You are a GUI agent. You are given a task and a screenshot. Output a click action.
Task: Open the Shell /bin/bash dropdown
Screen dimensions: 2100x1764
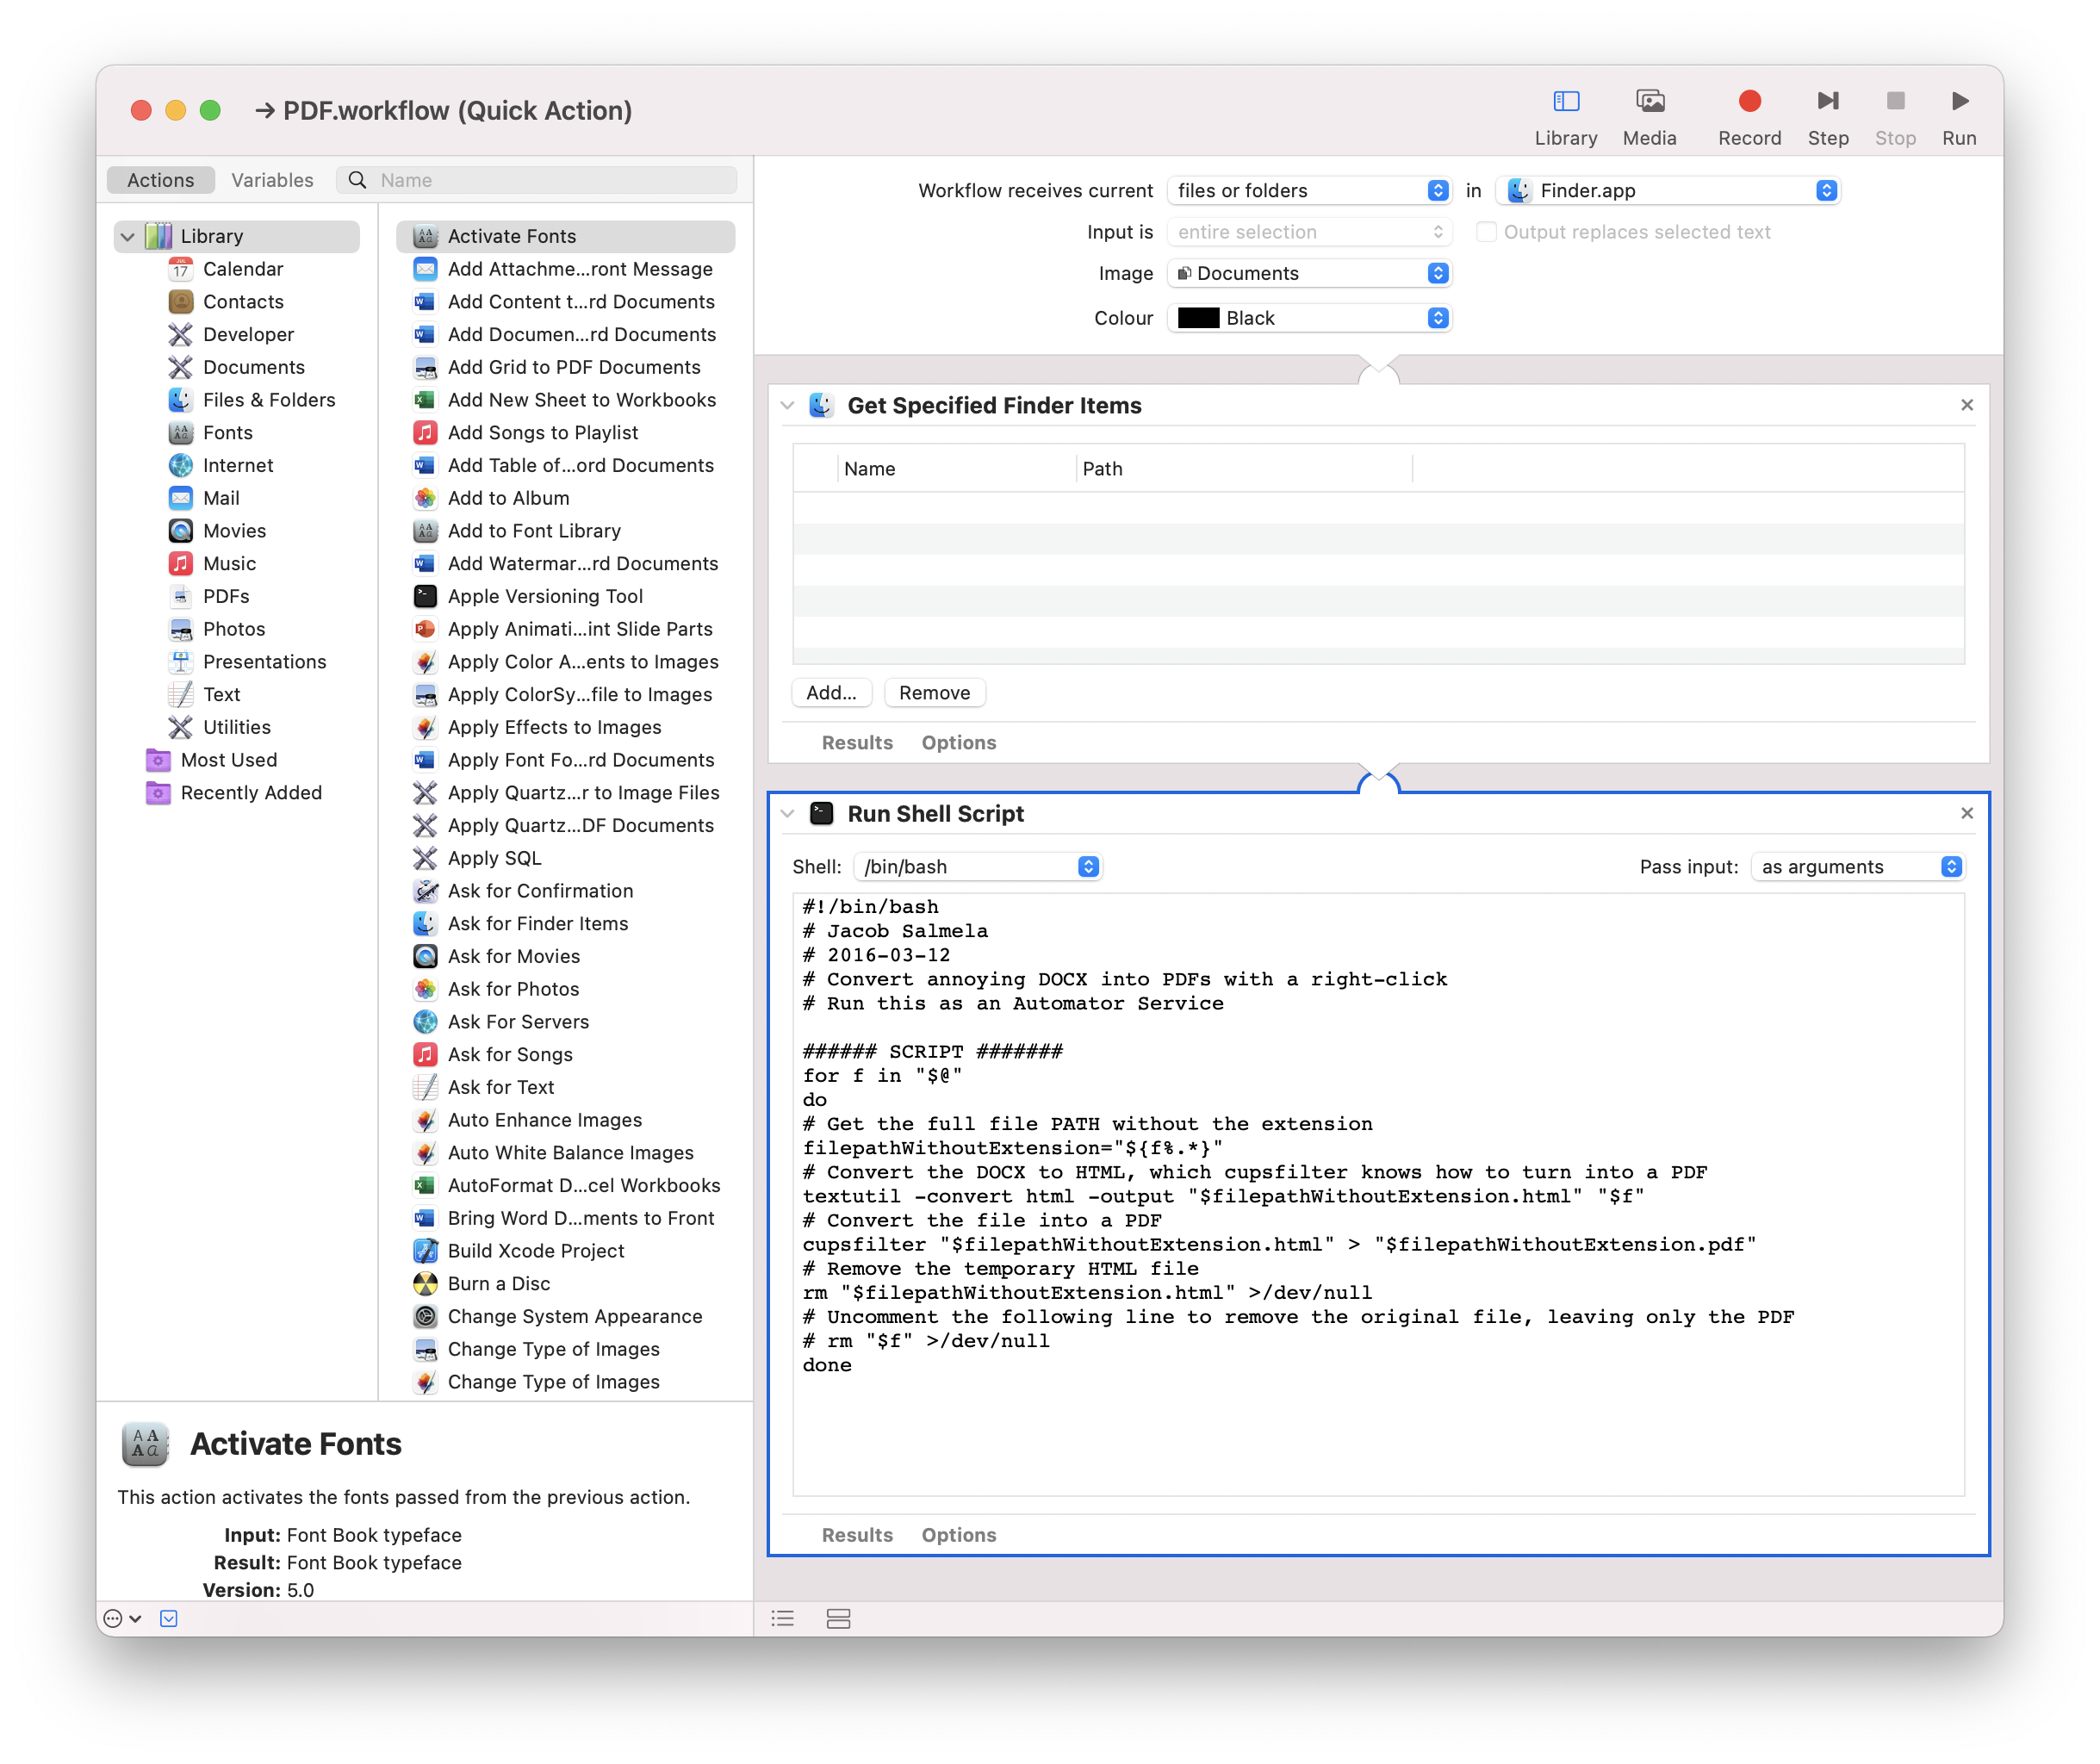(977, 867)
